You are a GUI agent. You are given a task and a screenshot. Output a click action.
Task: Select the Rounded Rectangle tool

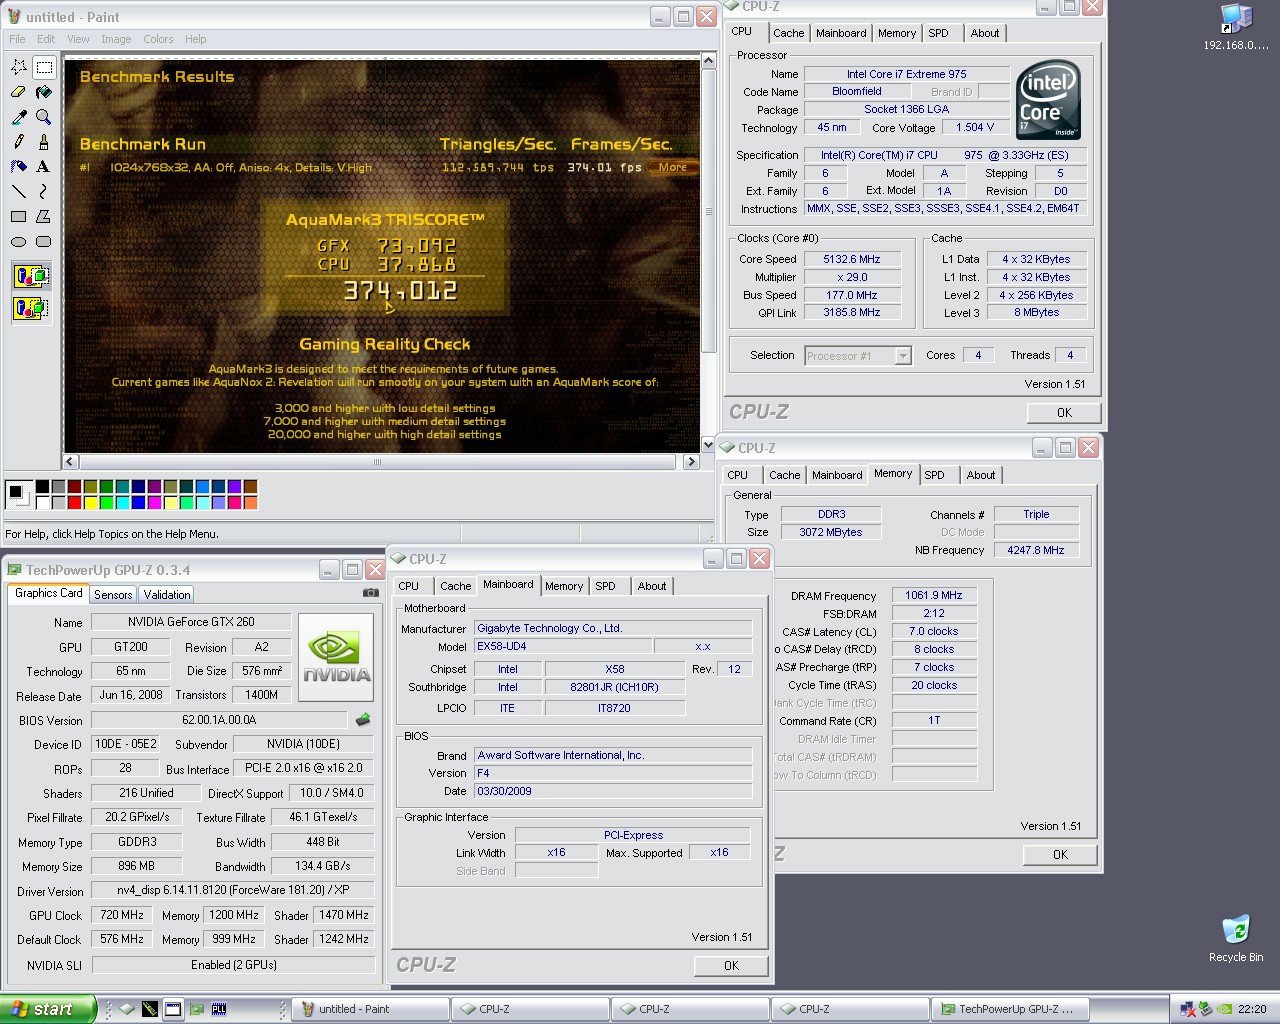[44, 241]
